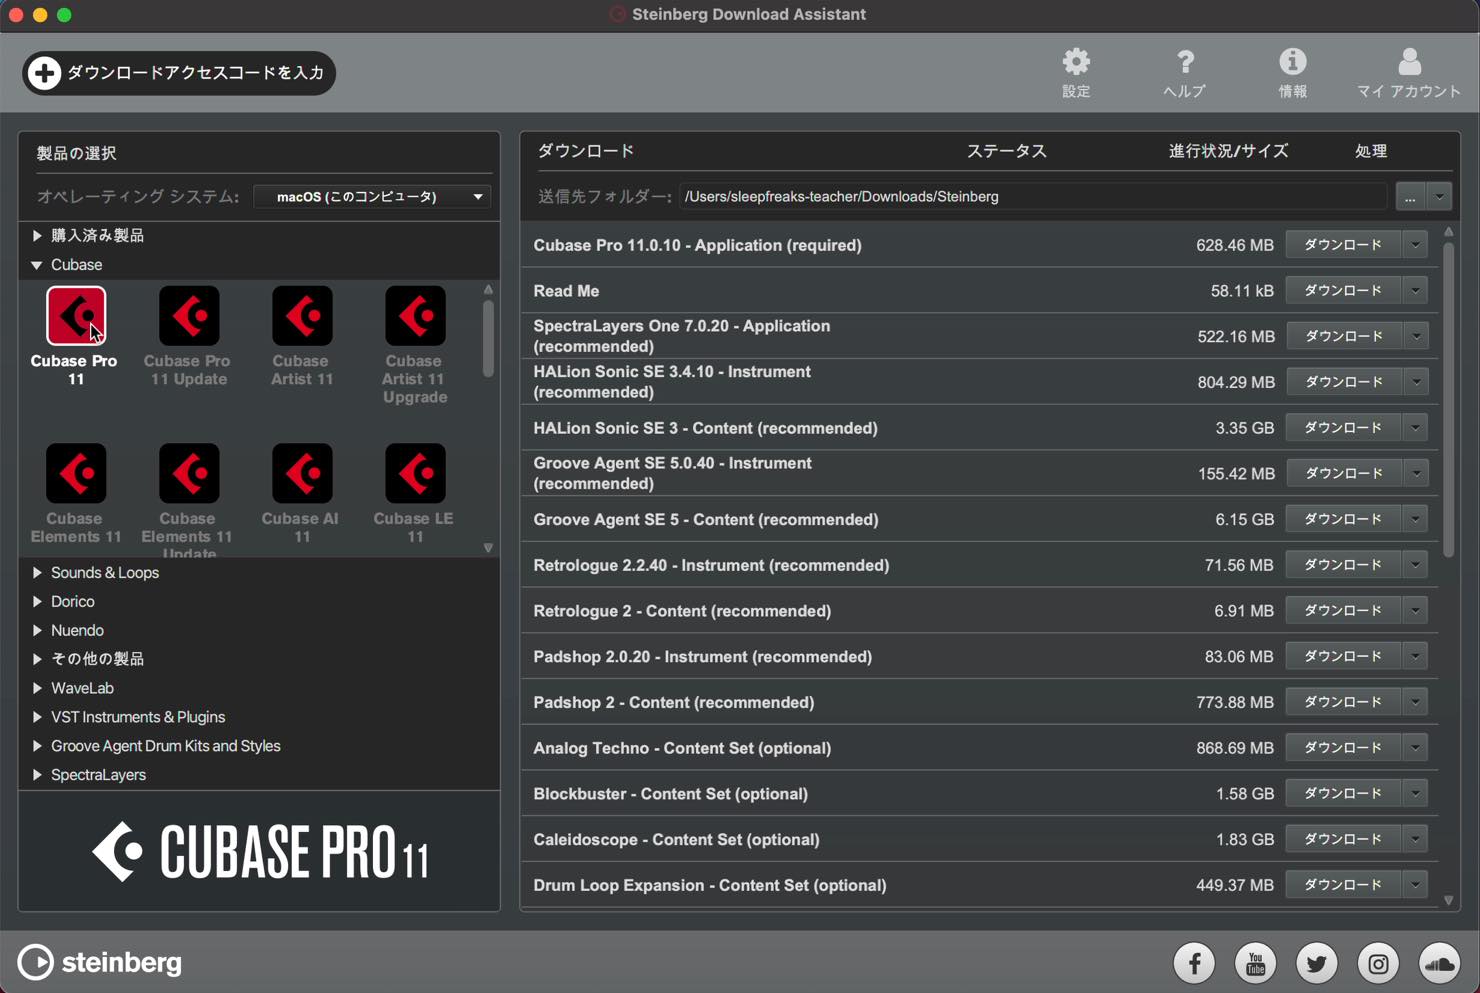This screenshot has width=1480, height=993.
Task: Click the Cubase Pro 11 banner logo
Action: pyautogui.click(x=260, y=852)
